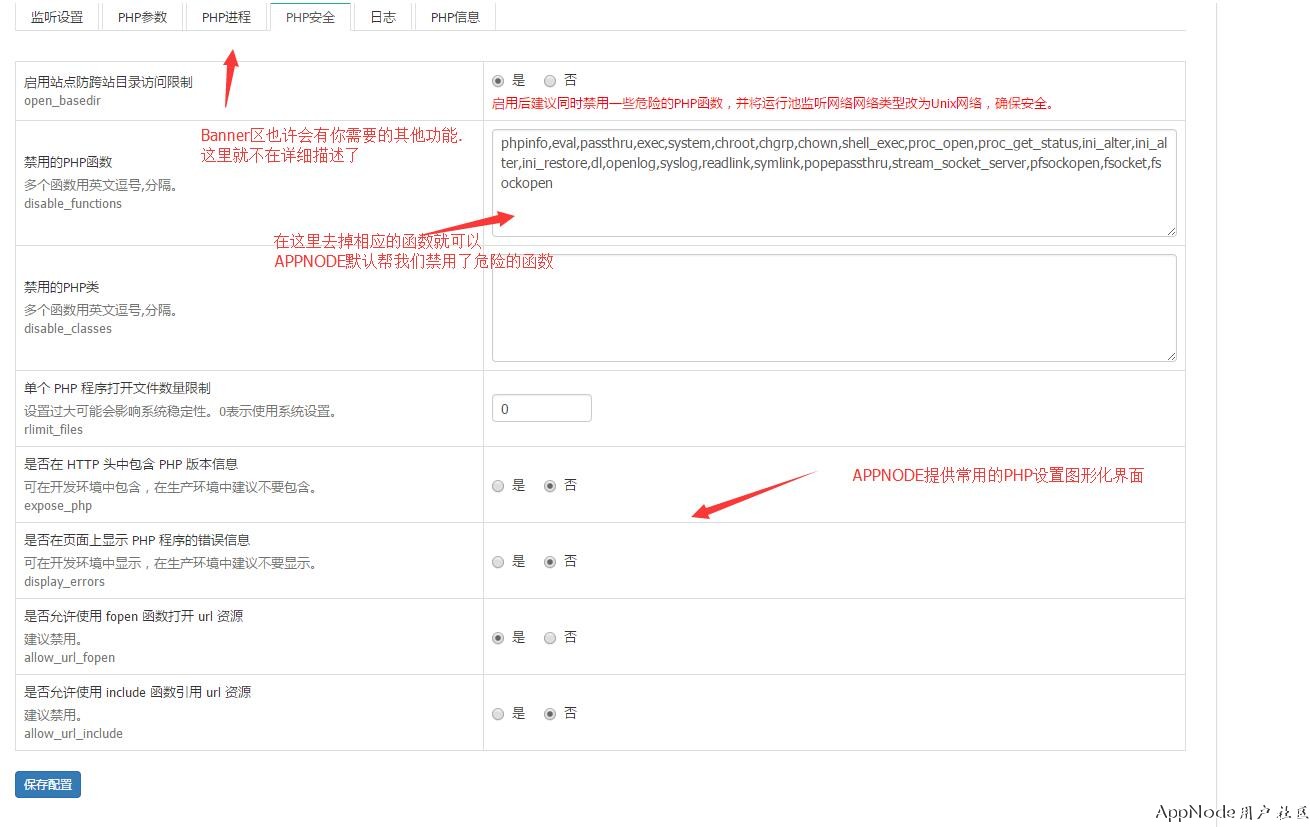
Task: Go to the 日志 tab
Action: pyautogui.click(x=383, y=17)
